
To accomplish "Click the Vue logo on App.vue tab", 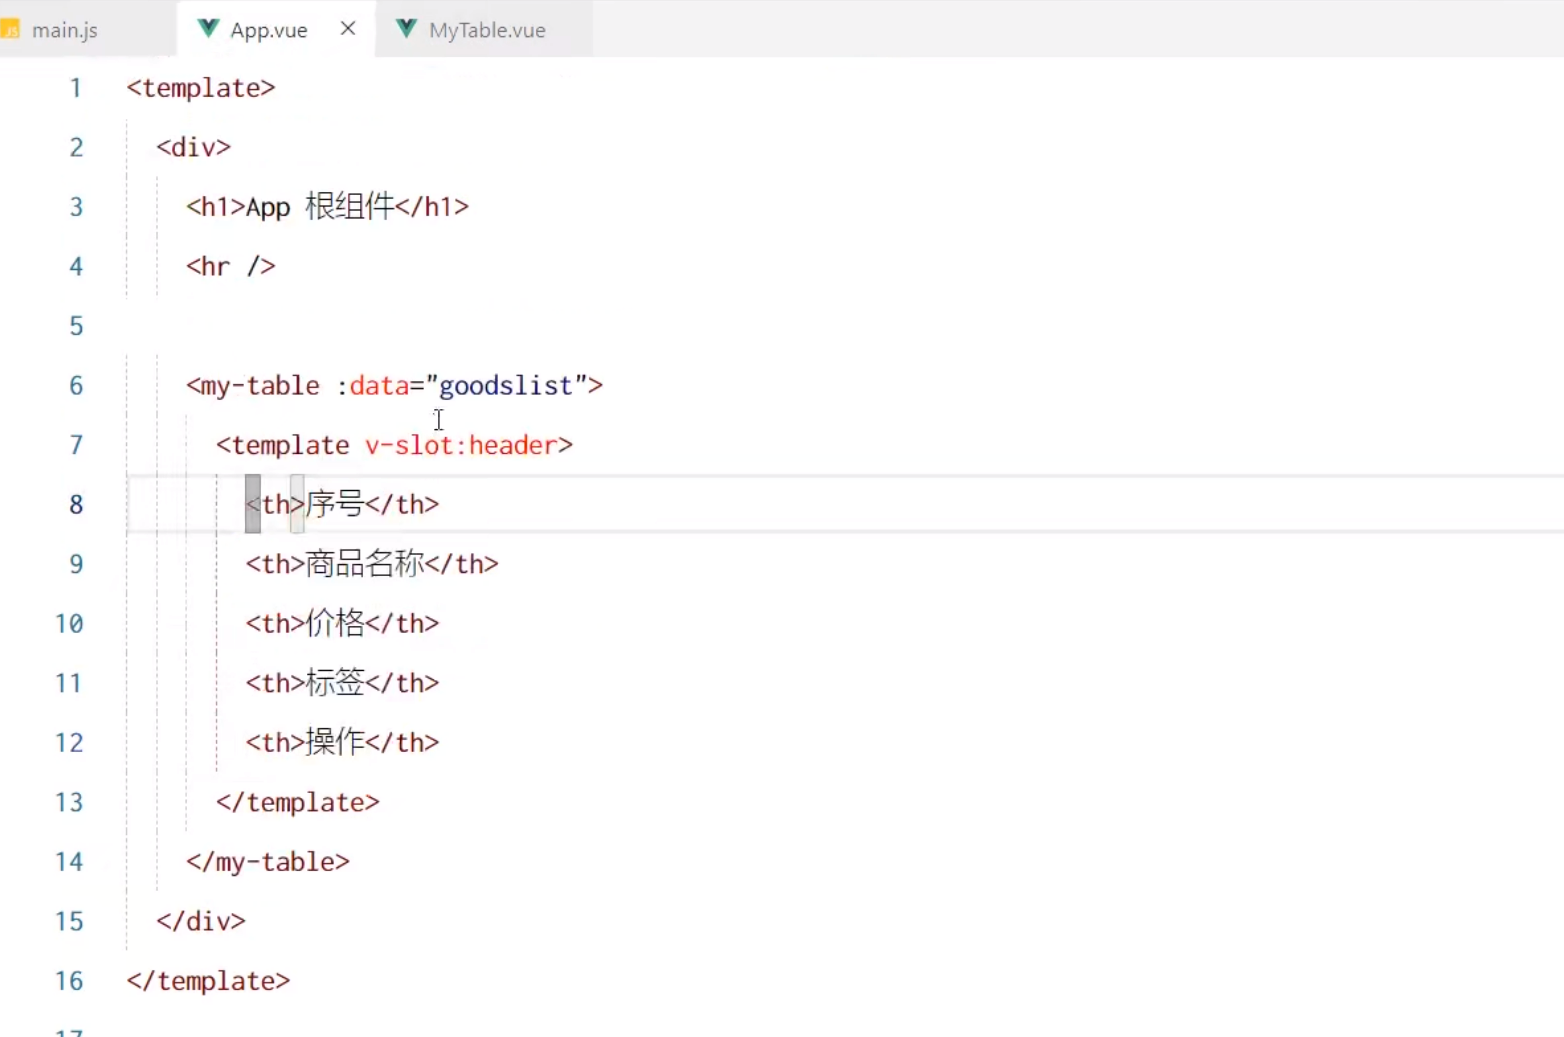I will [x=208, y=29].
